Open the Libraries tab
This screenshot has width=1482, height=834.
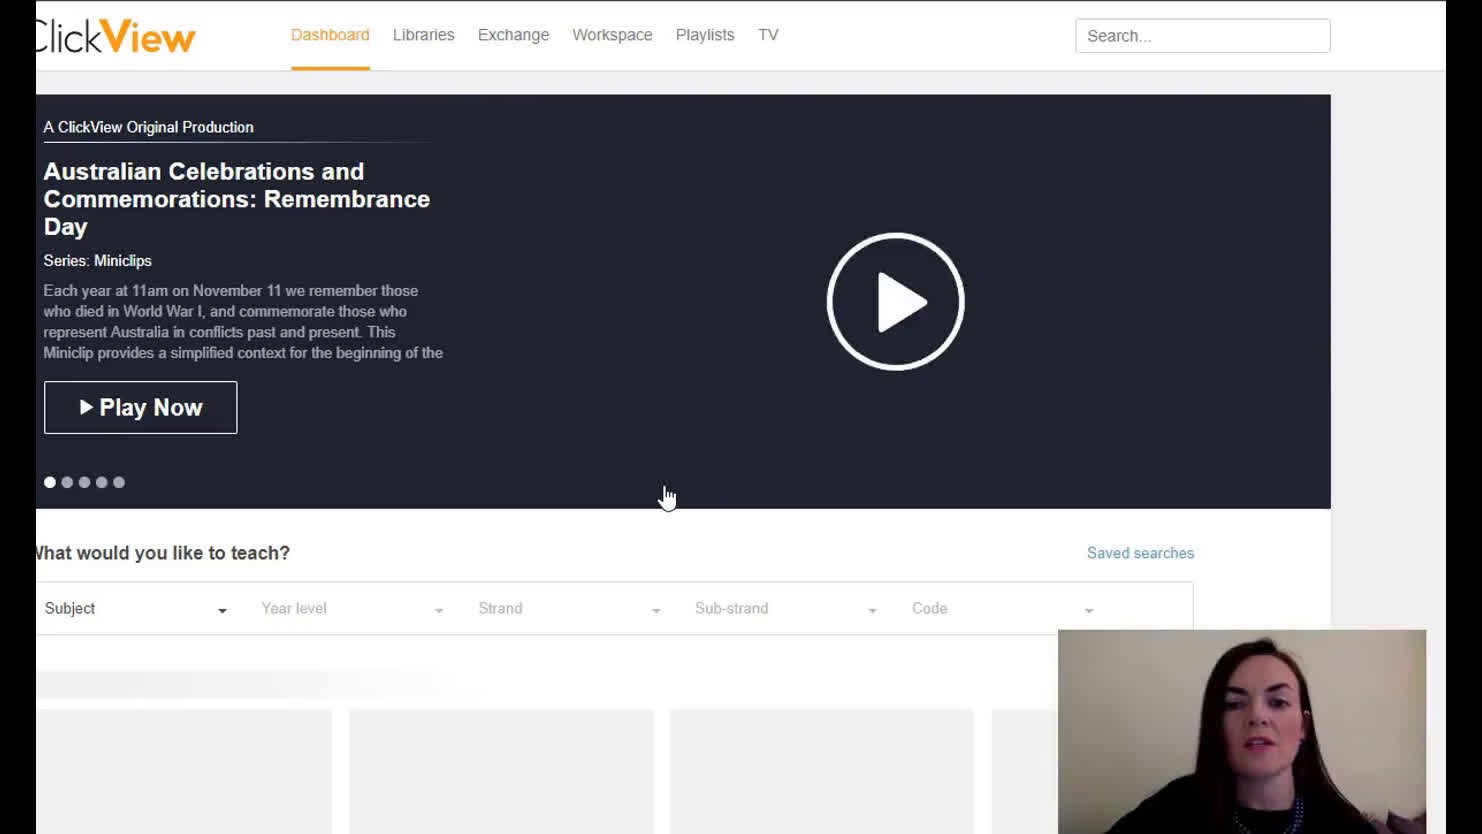(x=423, y=35)
